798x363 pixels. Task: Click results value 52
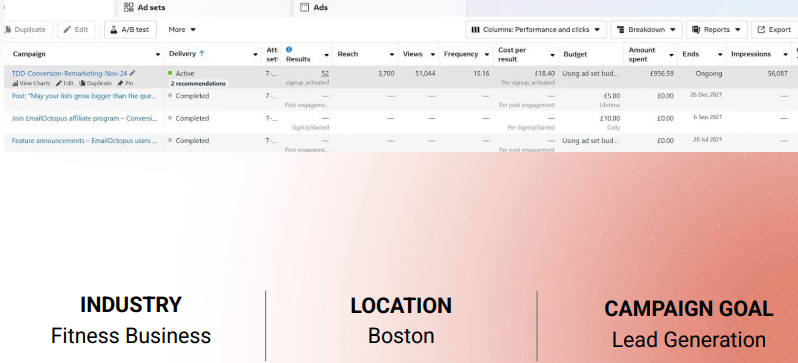325,73
